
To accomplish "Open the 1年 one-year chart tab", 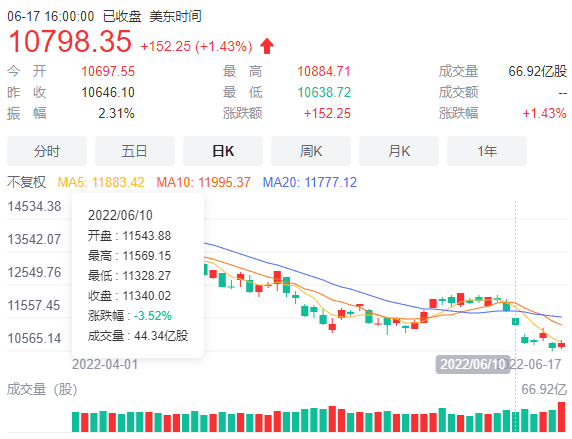I will click(x=487, y=151).
